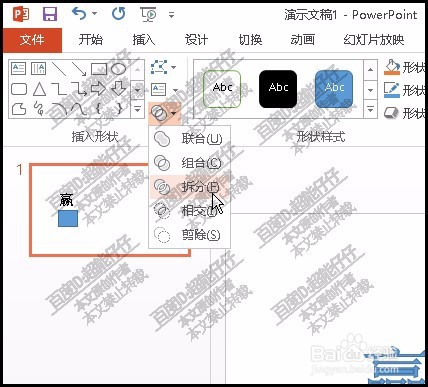This screenshot has height=387, width=428.
Task: Select the vertical text box shape
Action: 39,69
